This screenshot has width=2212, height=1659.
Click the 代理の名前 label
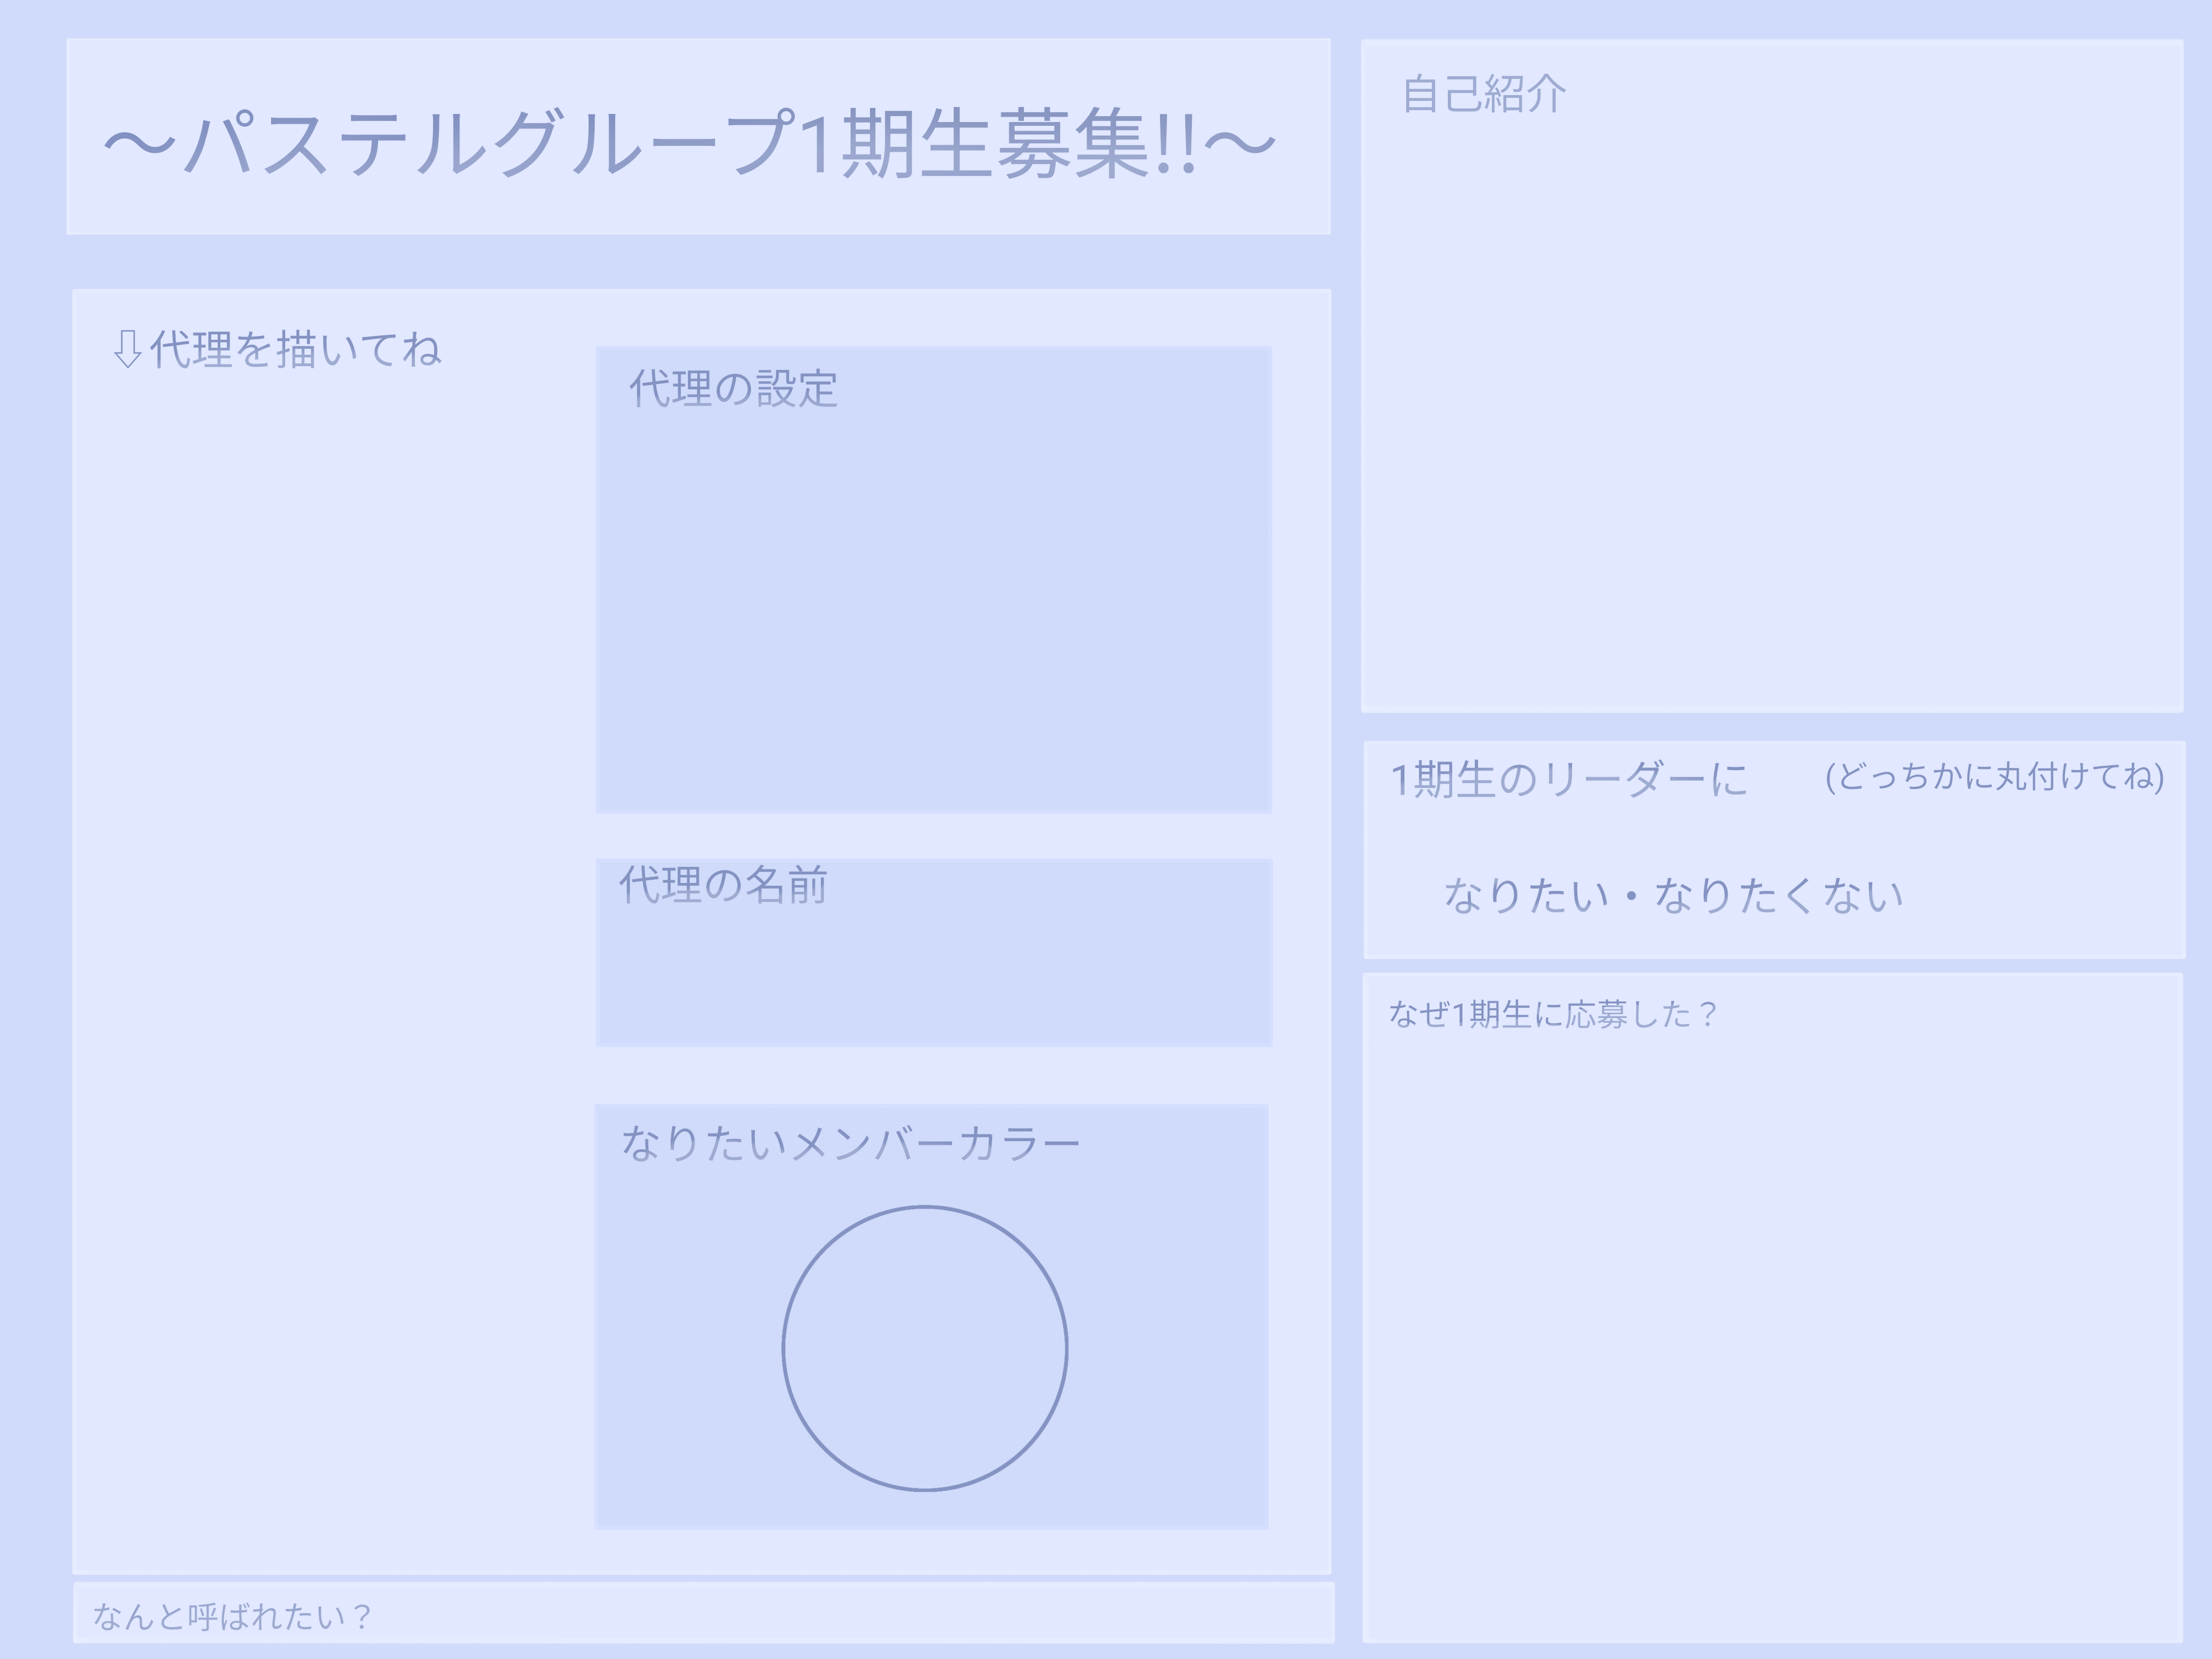[x=723, y=885]
